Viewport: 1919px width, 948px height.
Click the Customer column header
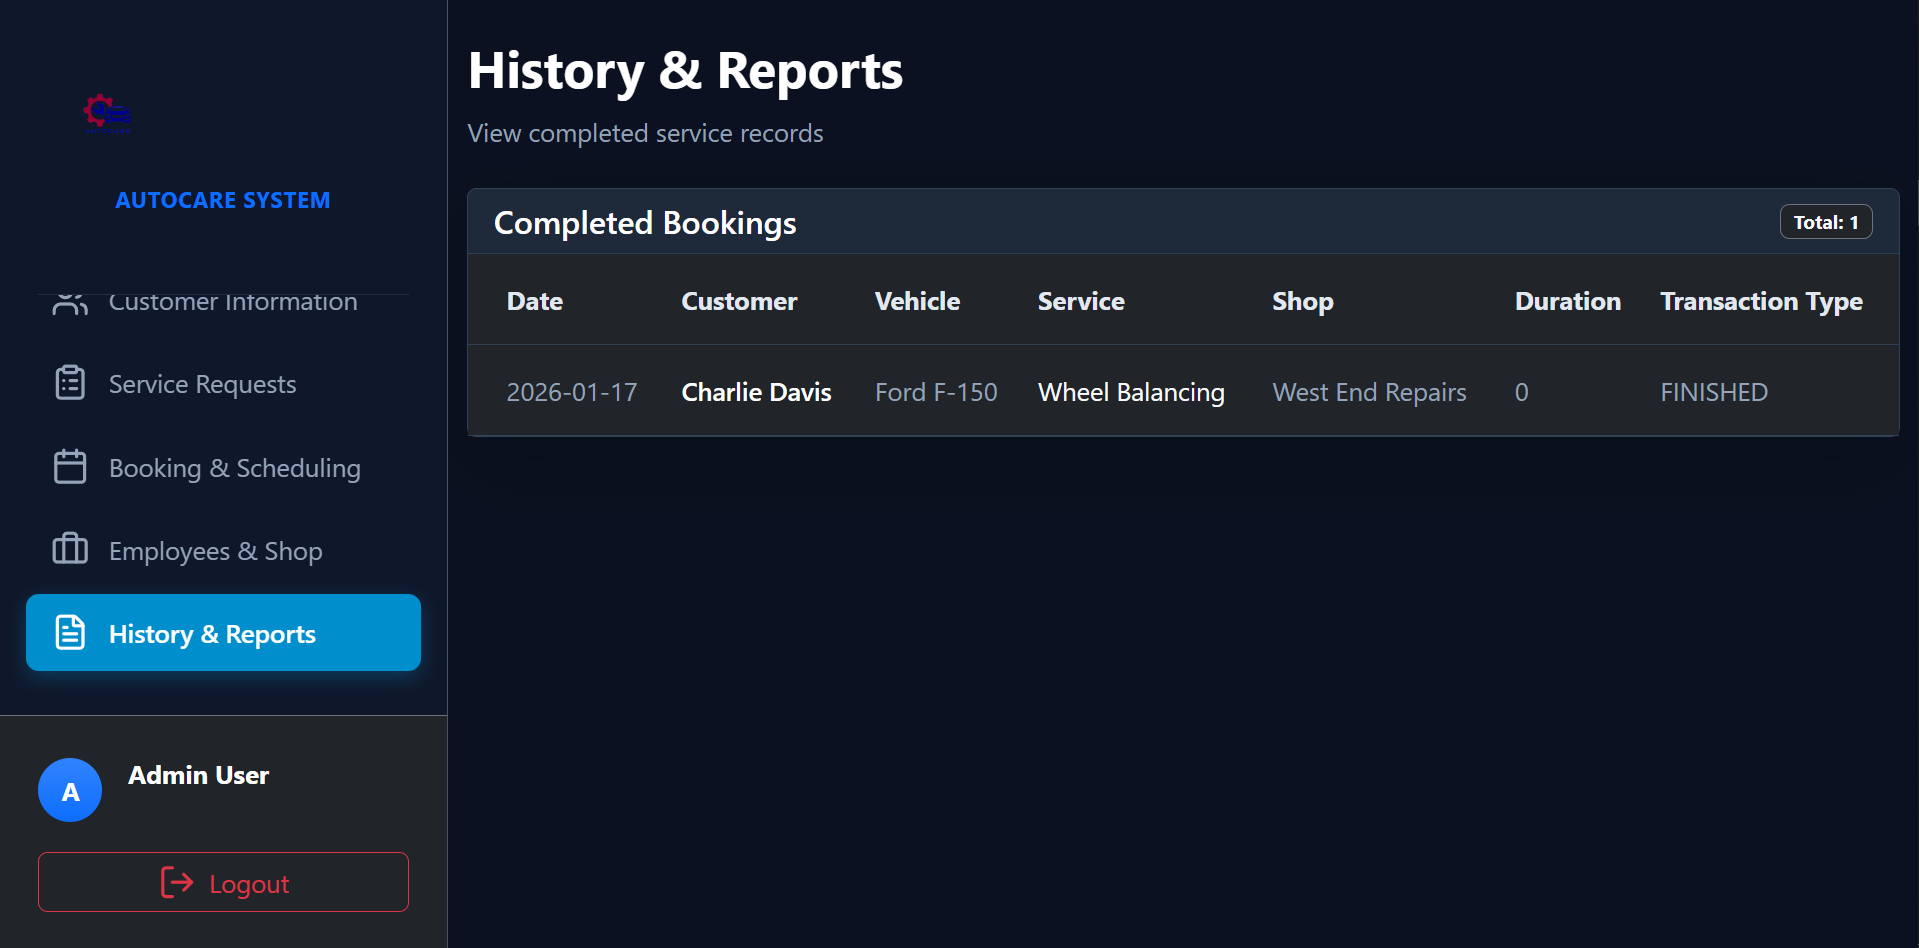(739, 301)
